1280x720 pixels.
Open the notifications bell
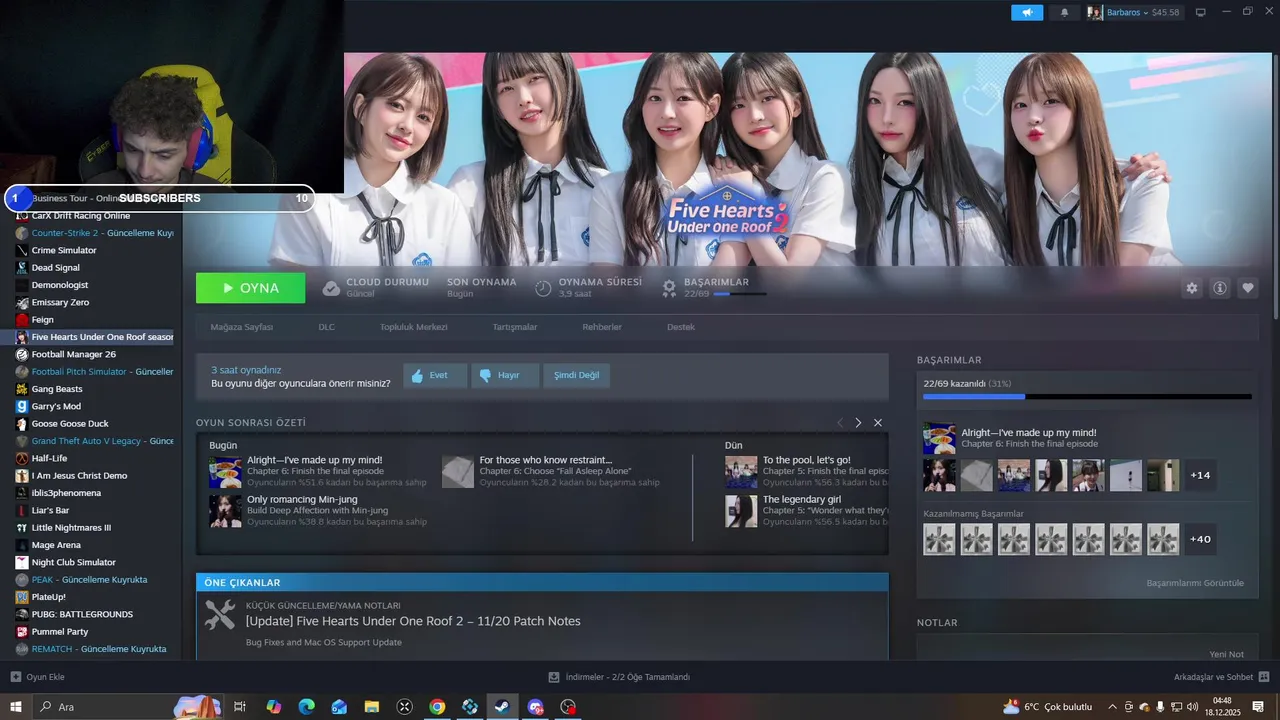click(1064, 12)
